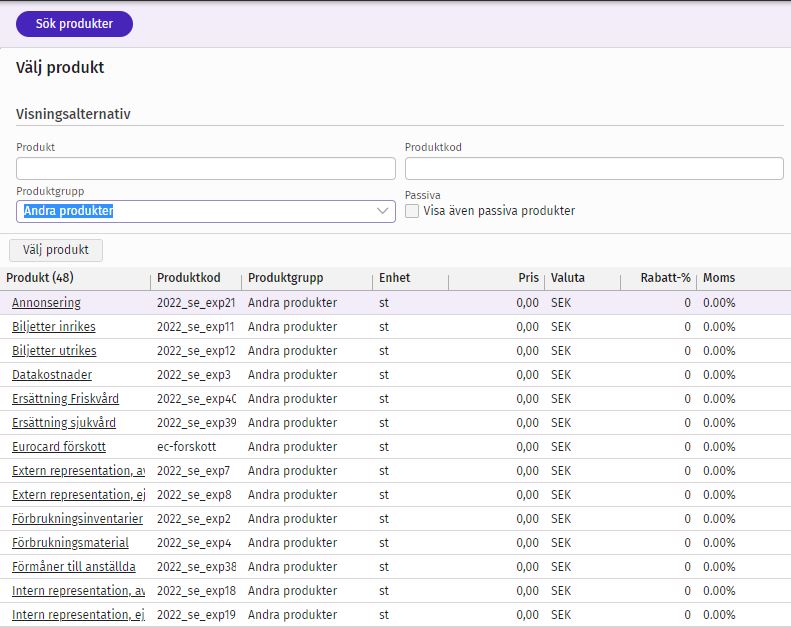The height and width of the screenshot is (627, 791).
Task: Sort by Moms column header
Action: [719, 278]
